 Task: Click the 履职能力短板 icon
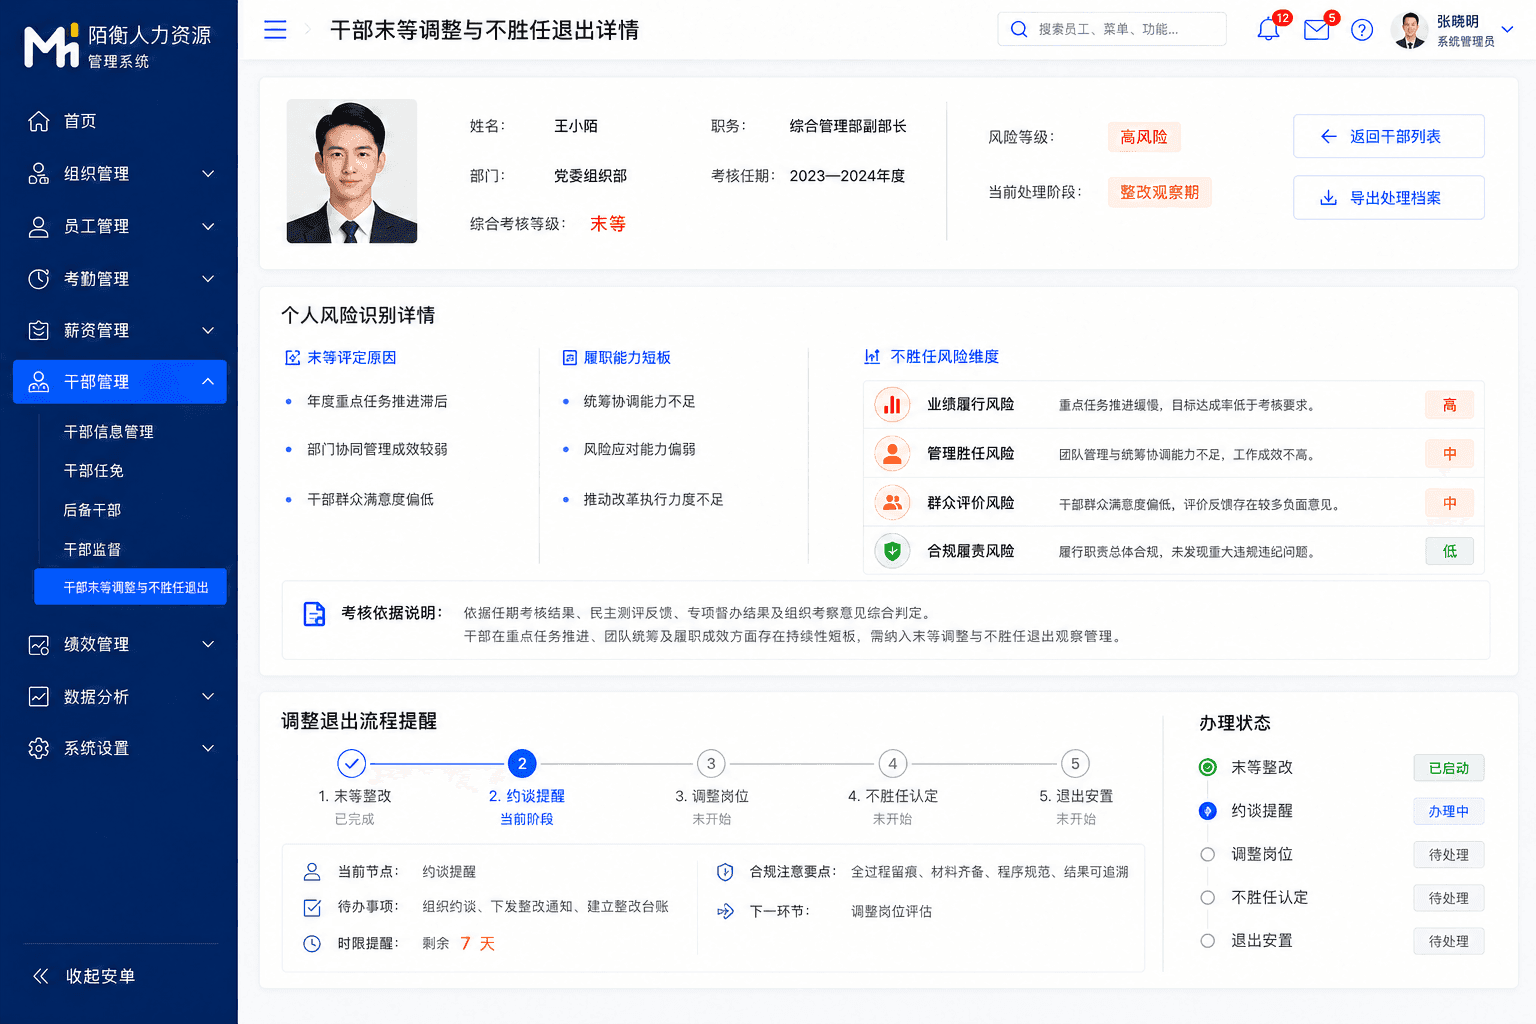[x=570, y=357]
